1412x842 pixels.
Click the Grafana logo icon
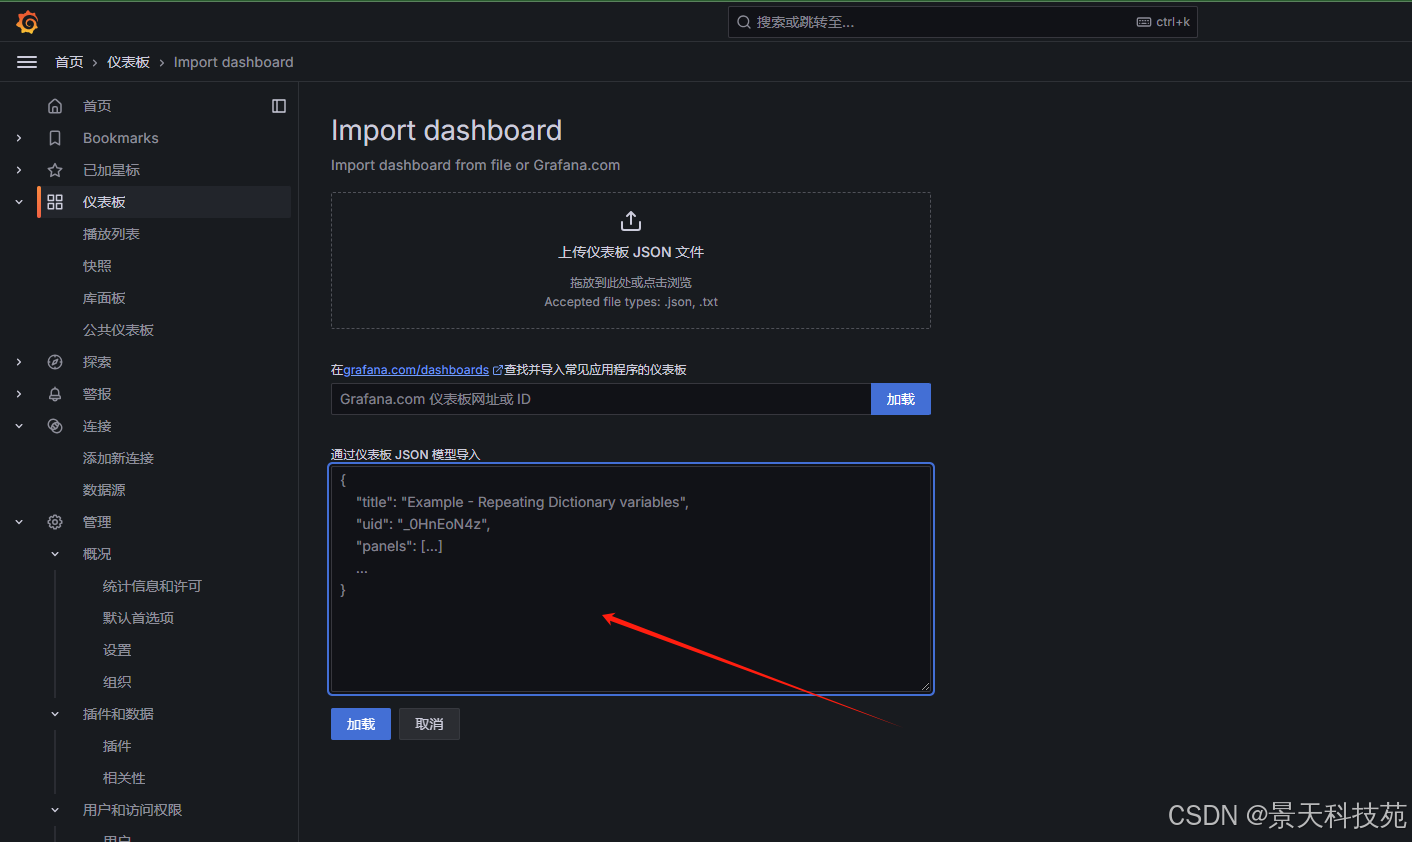[27, 21]
